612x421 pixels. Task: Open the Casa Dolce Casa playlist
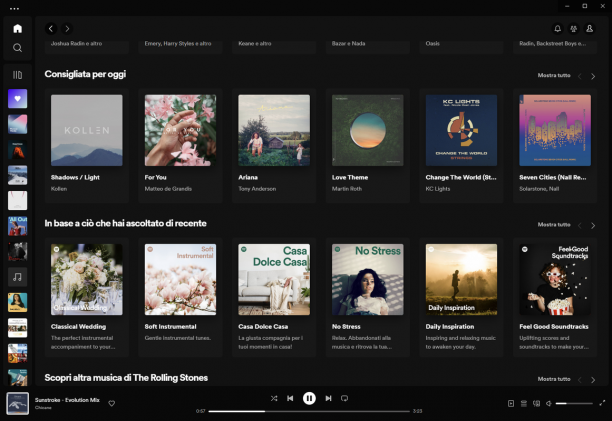tap(274, 297)
